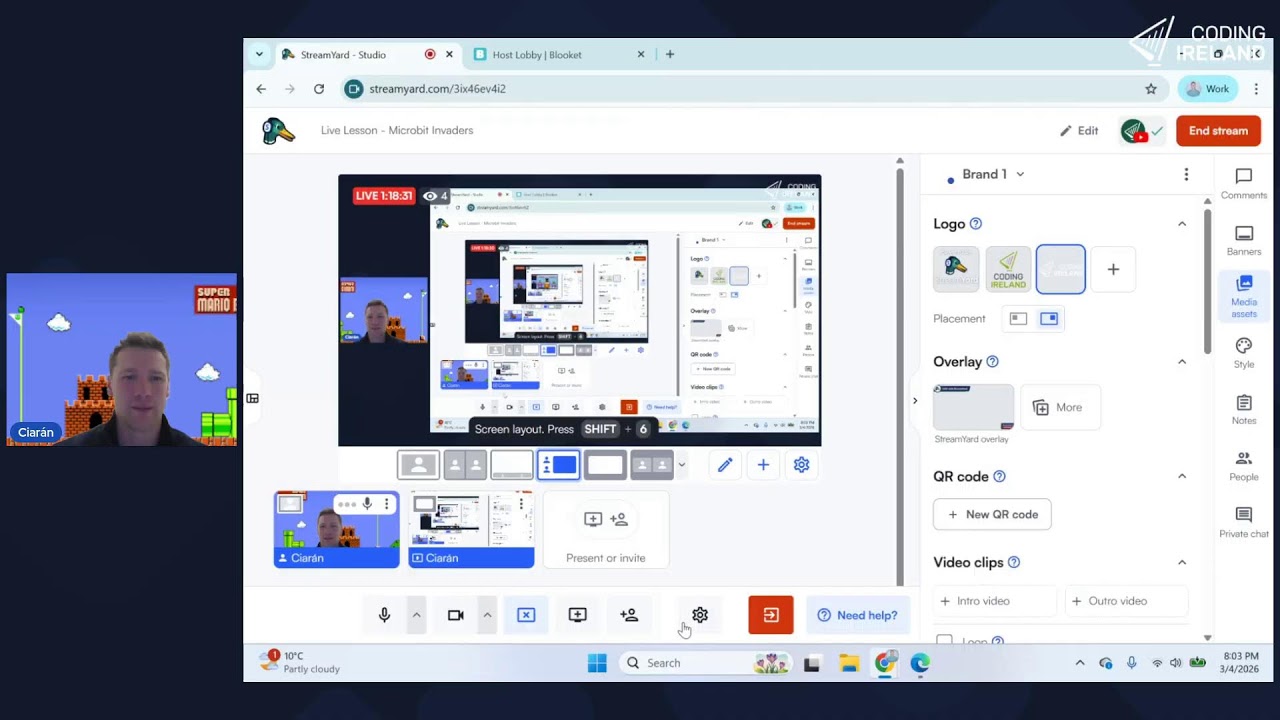Click the present screen icon in bottom toolbar

[x=577, y=615]
